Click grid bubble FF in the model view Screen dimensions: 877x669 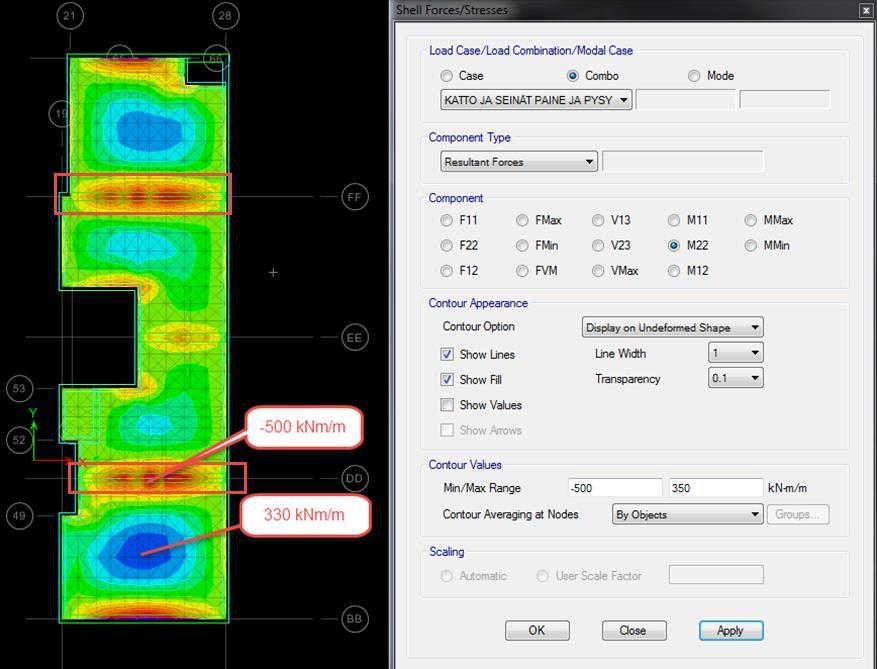coord(355,197)
